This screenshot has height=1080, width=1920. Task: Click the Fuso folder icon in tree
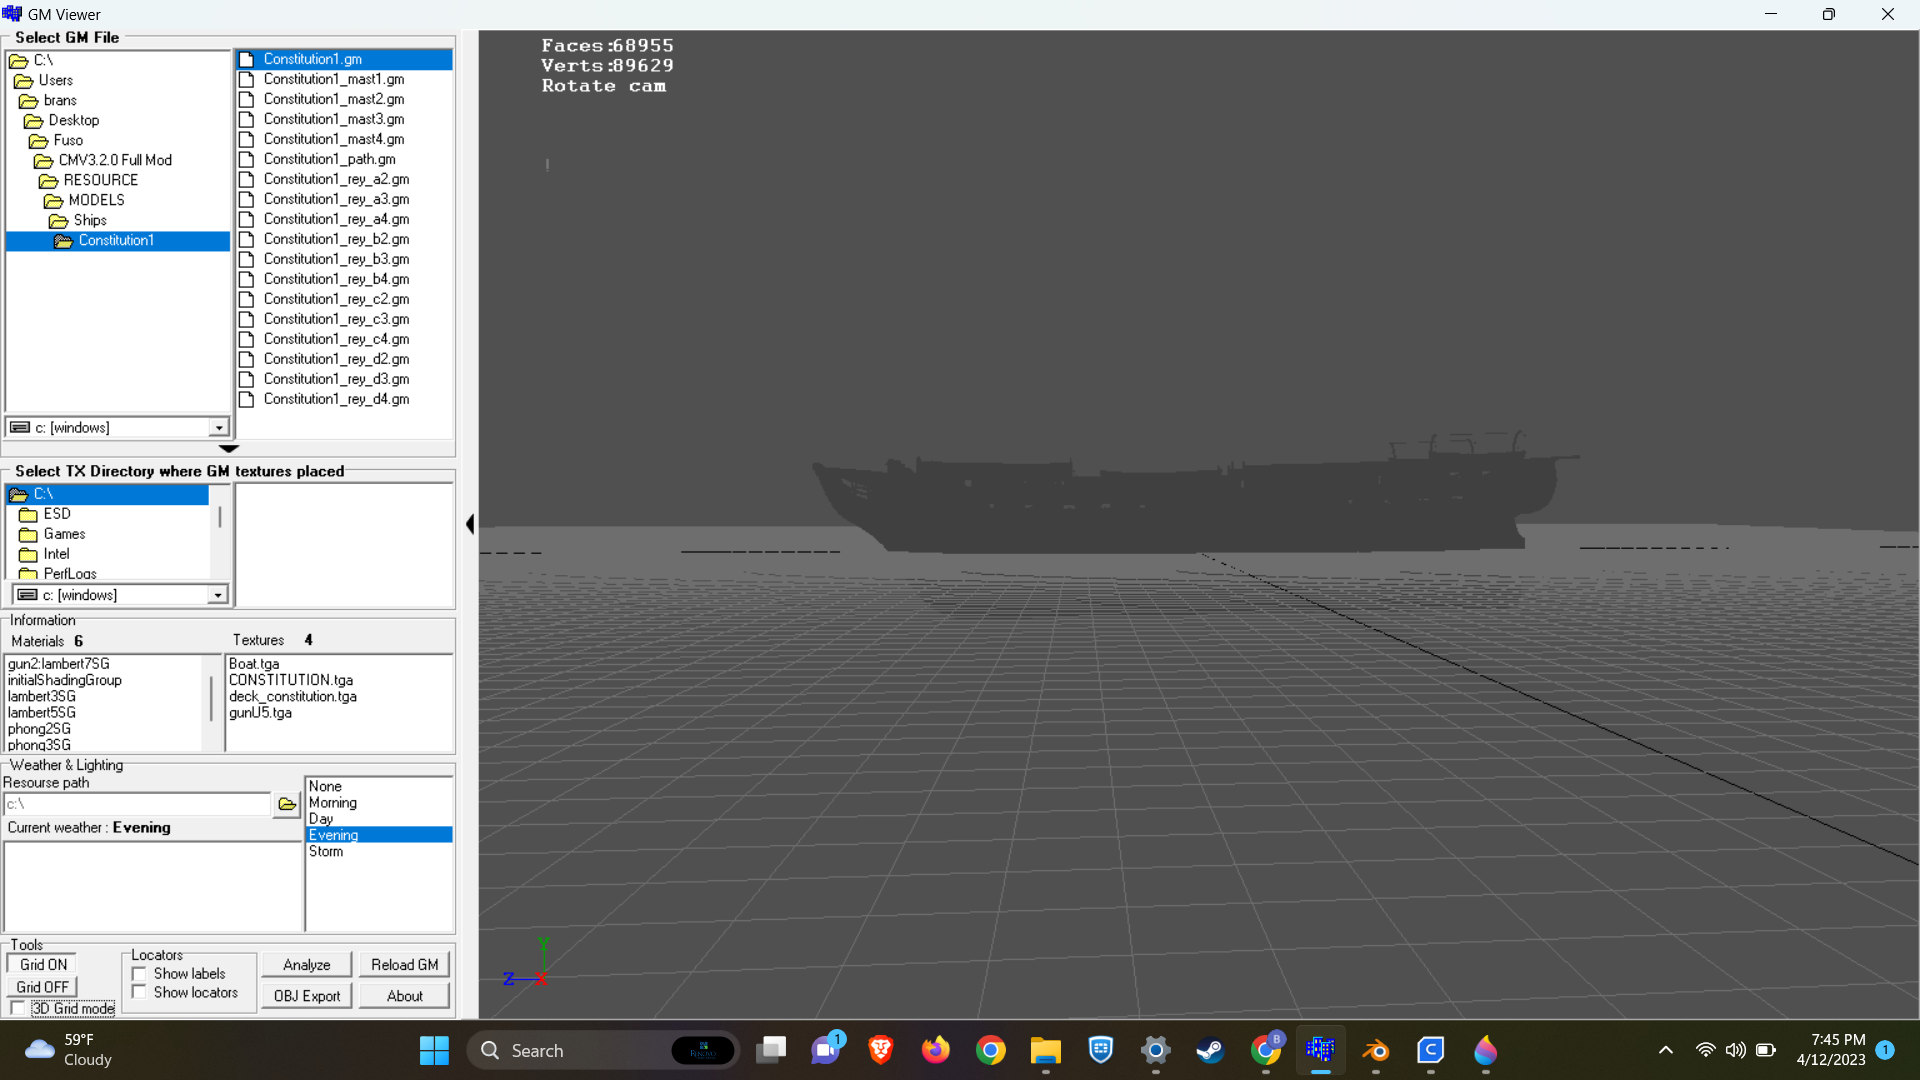pyautogui.click(x=39, y=141)
